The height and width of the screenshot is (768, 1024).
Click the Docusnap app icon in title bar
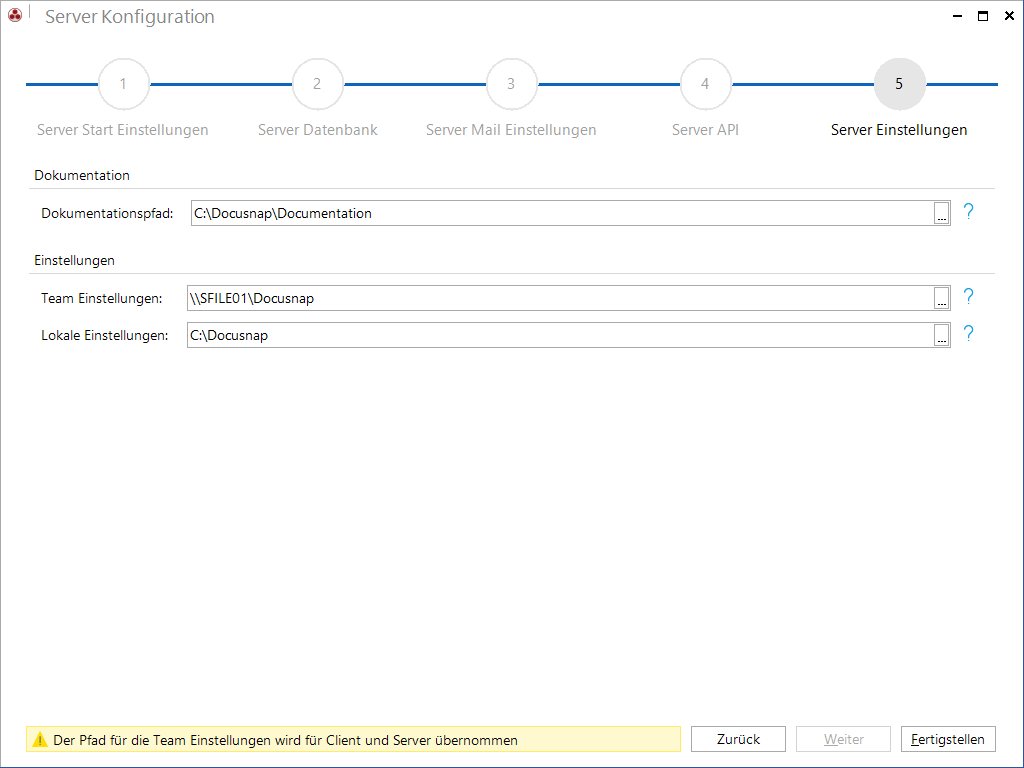[x=15, y=14]
